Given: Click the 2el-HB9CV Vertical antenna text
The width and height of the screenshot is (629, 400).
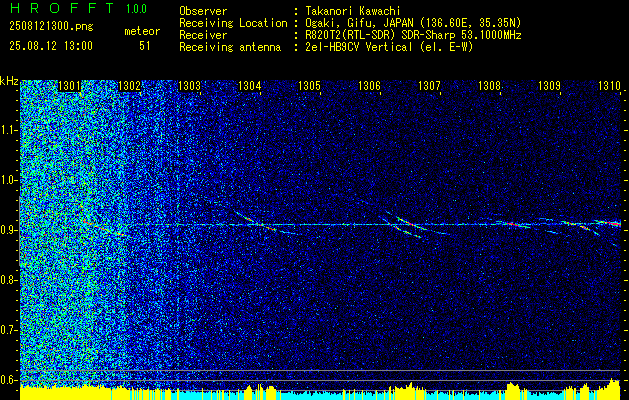Looking at the screenshot, I should (389, 47).
